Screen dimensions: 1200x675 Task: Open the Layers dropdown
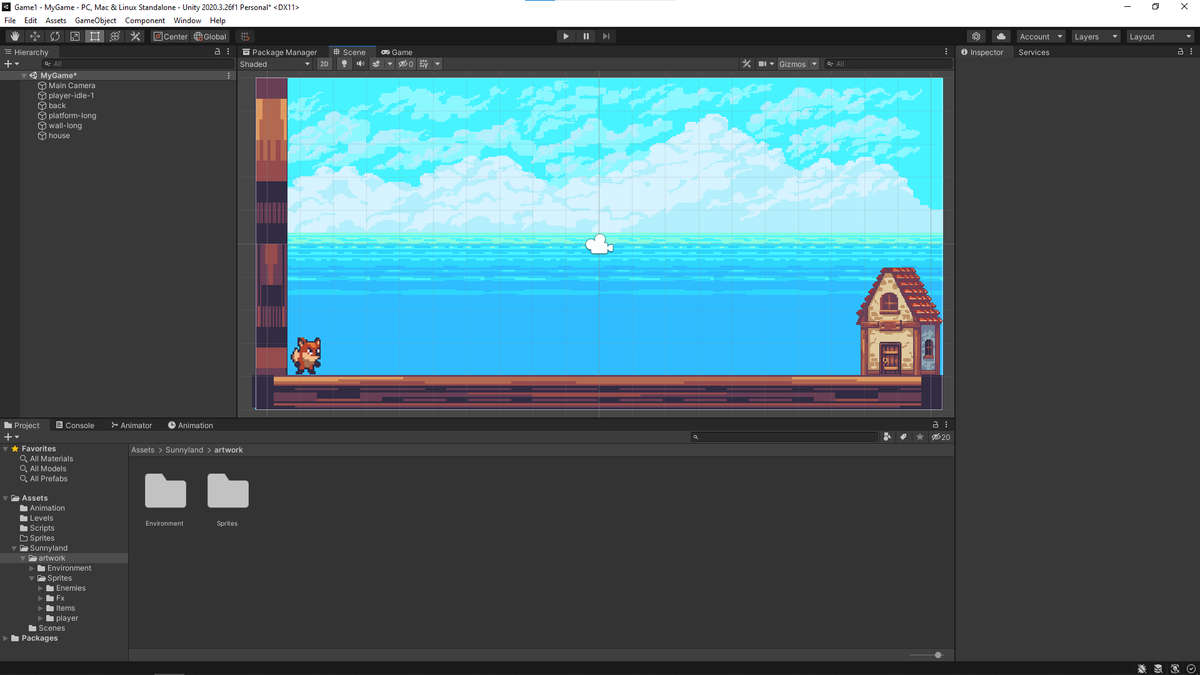point(1095,36)
